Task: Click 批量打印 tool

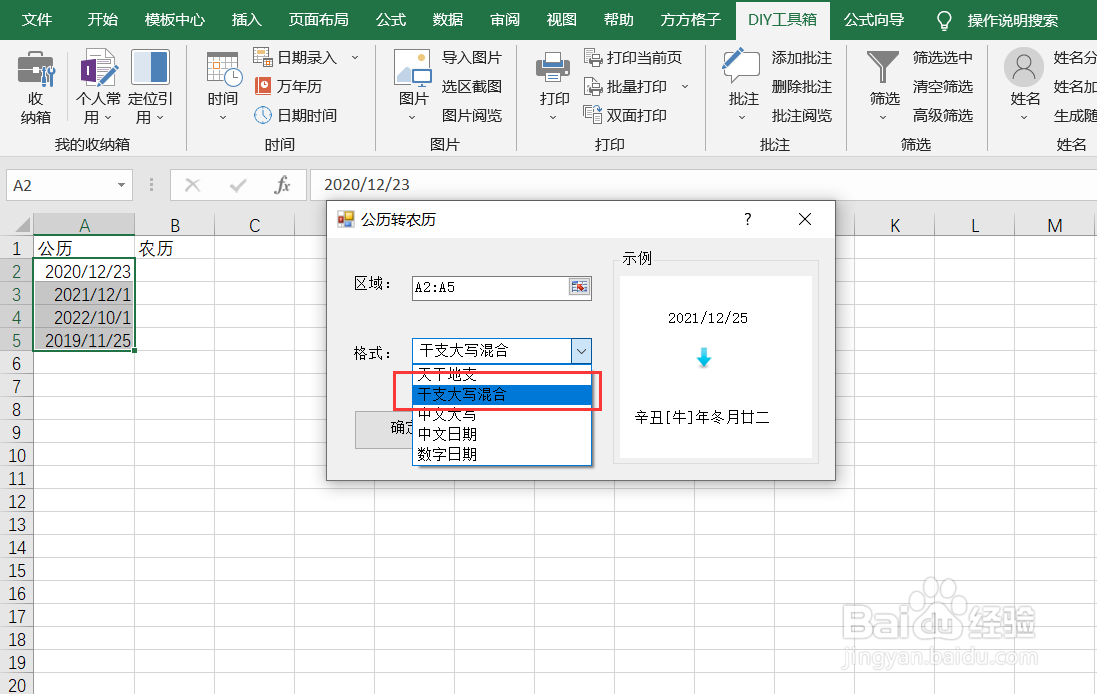Action: (x=625, y=86)
